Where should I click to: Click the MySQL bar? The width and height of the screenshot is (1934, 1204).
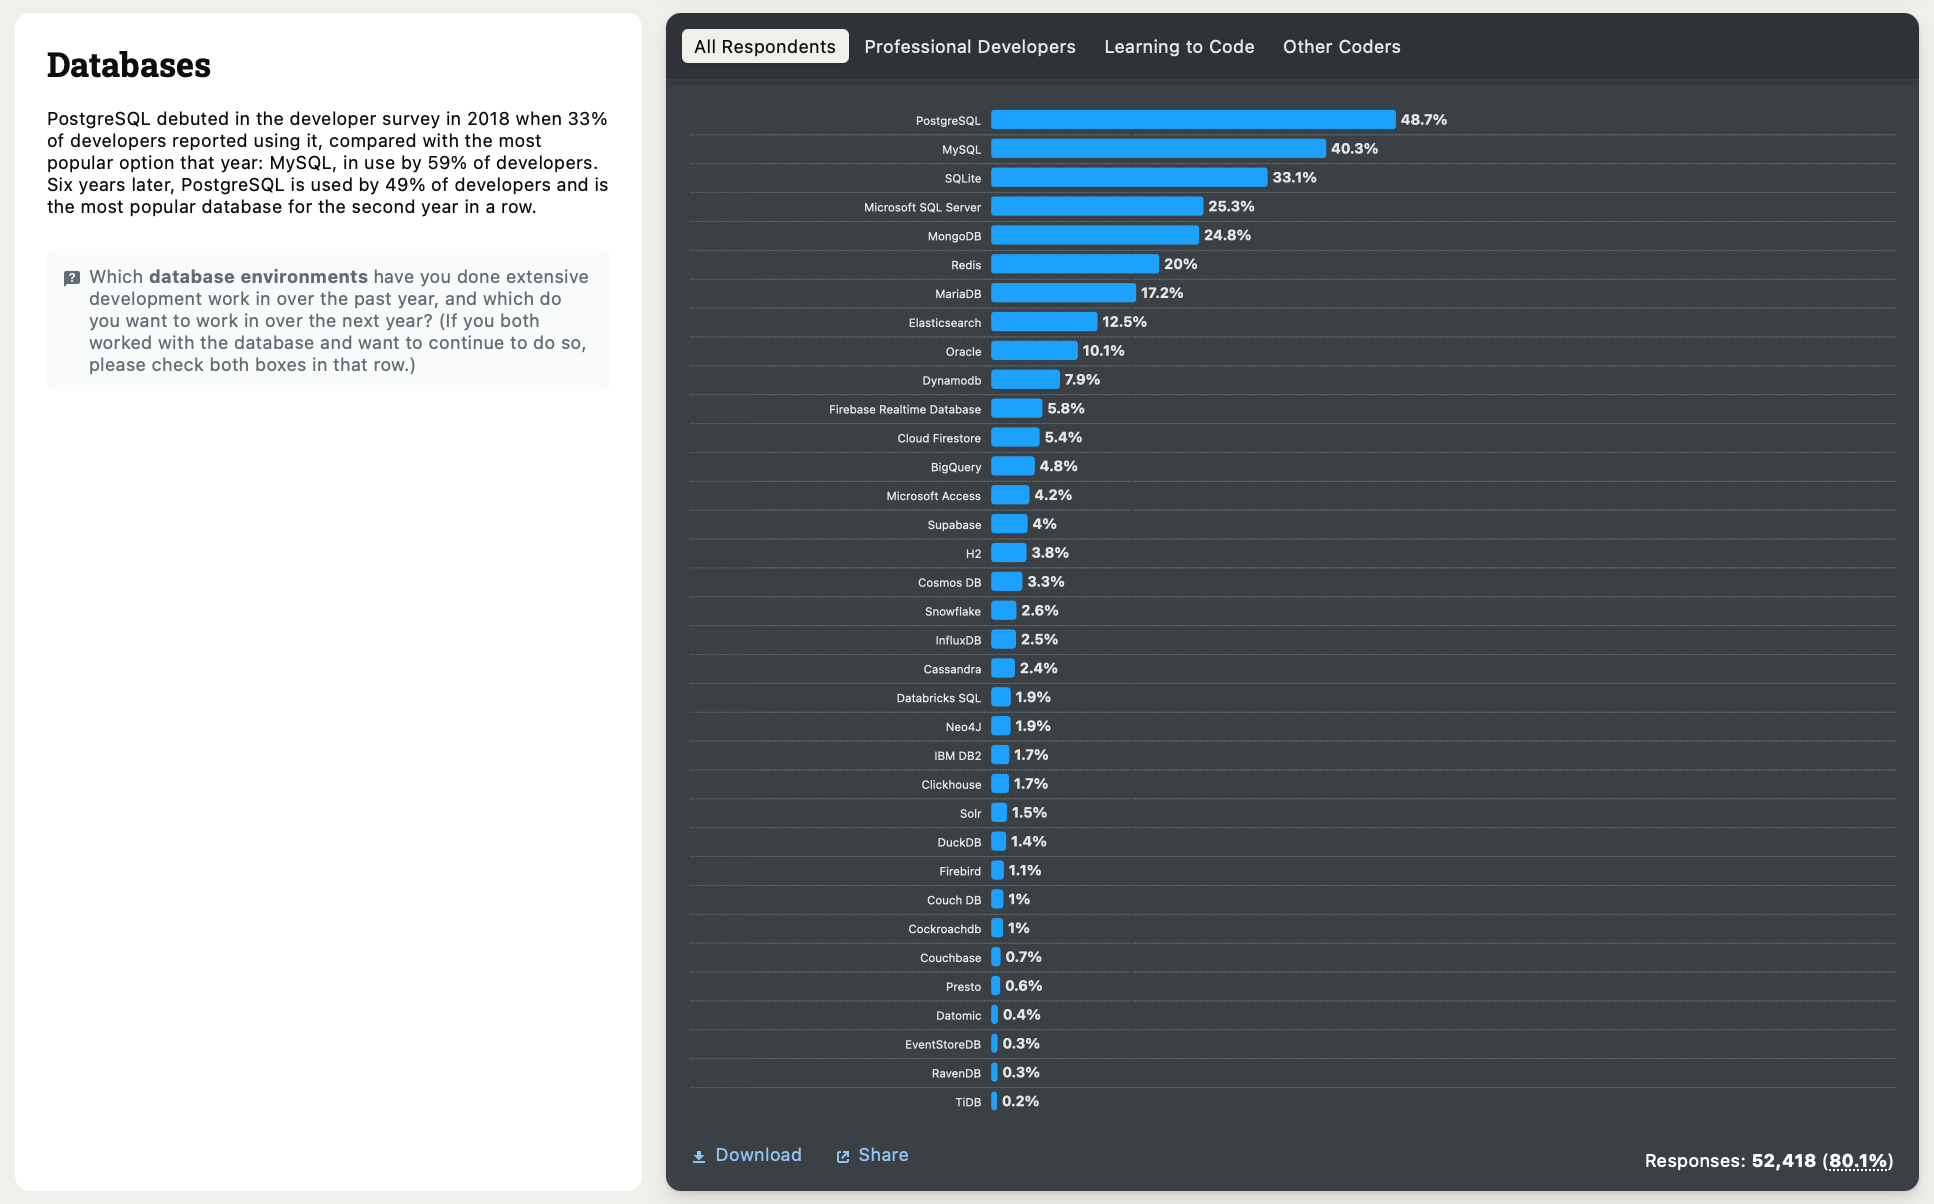[1160, 148]
